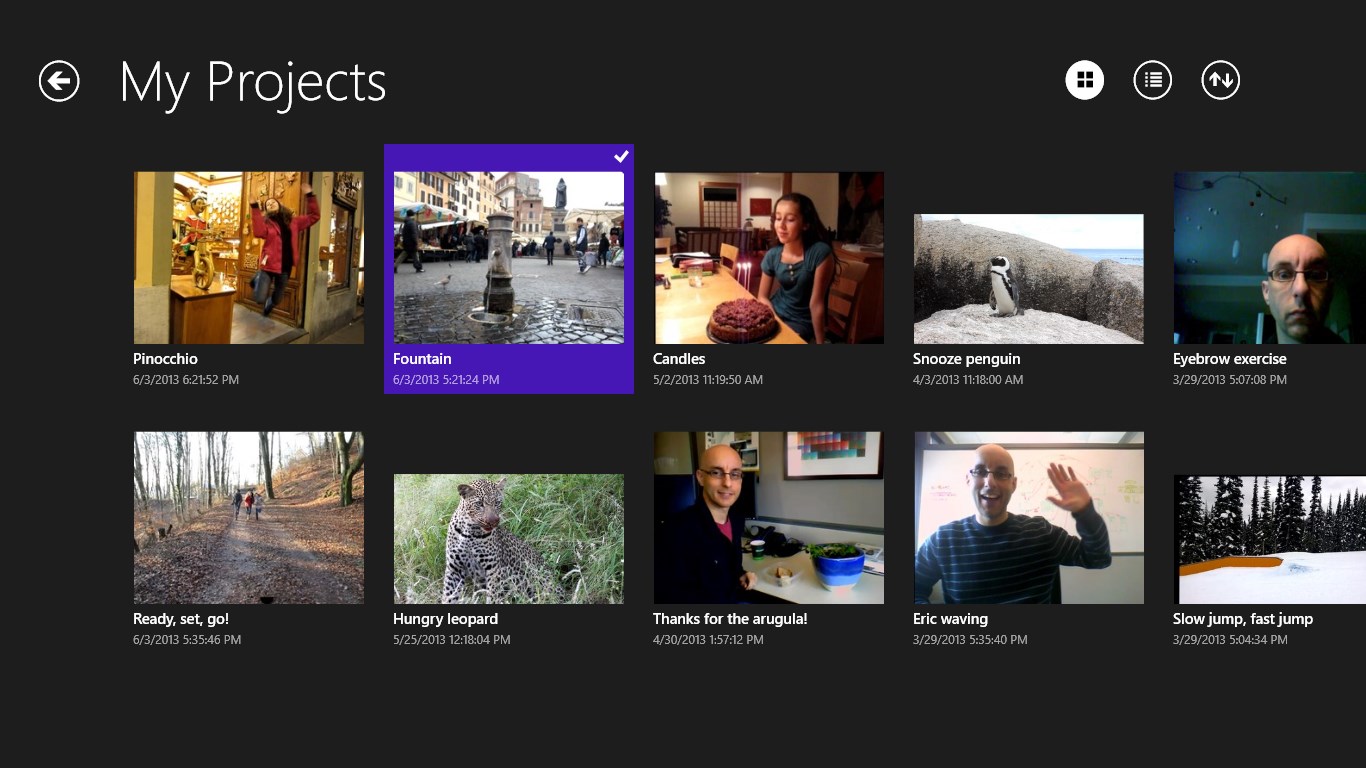Switch to list view

tap(1152, 80)
